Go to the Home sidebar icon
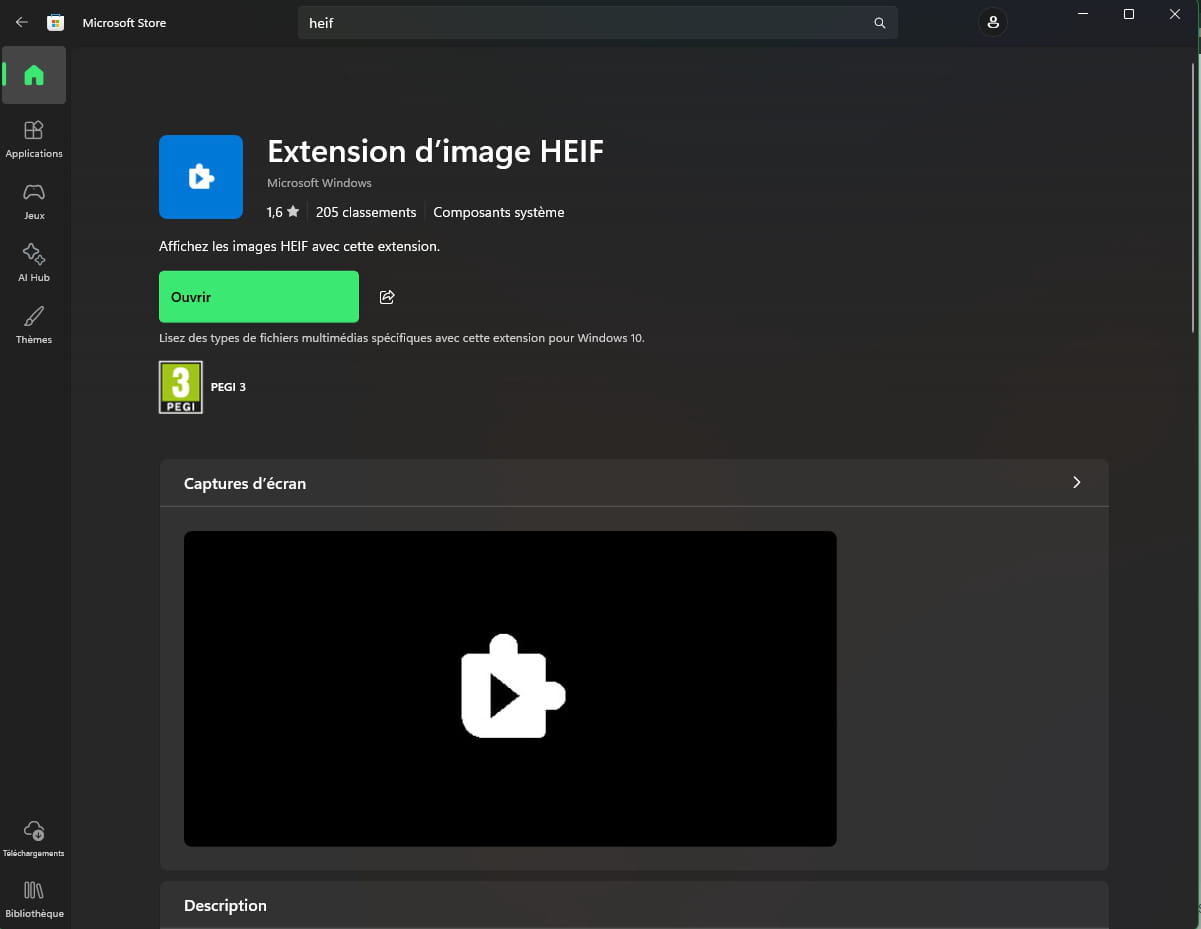1201x929 pixels. point(34,75)
